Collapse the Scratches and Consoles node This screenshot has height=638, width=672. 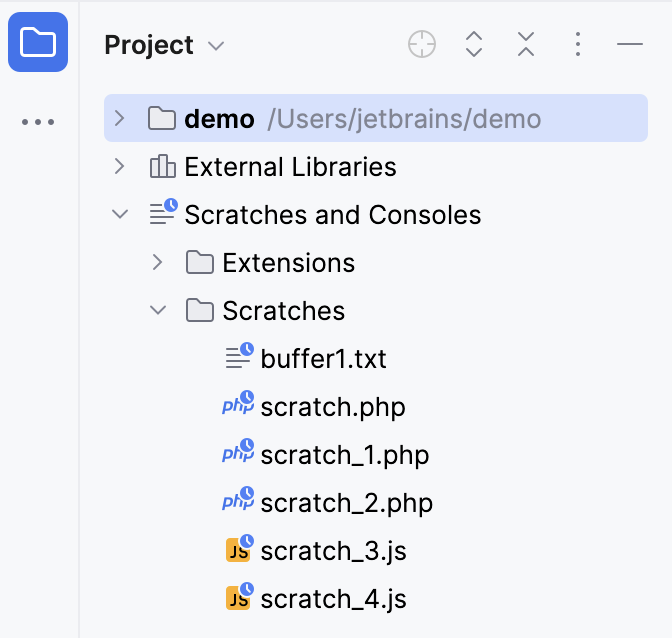coord(120,214)
